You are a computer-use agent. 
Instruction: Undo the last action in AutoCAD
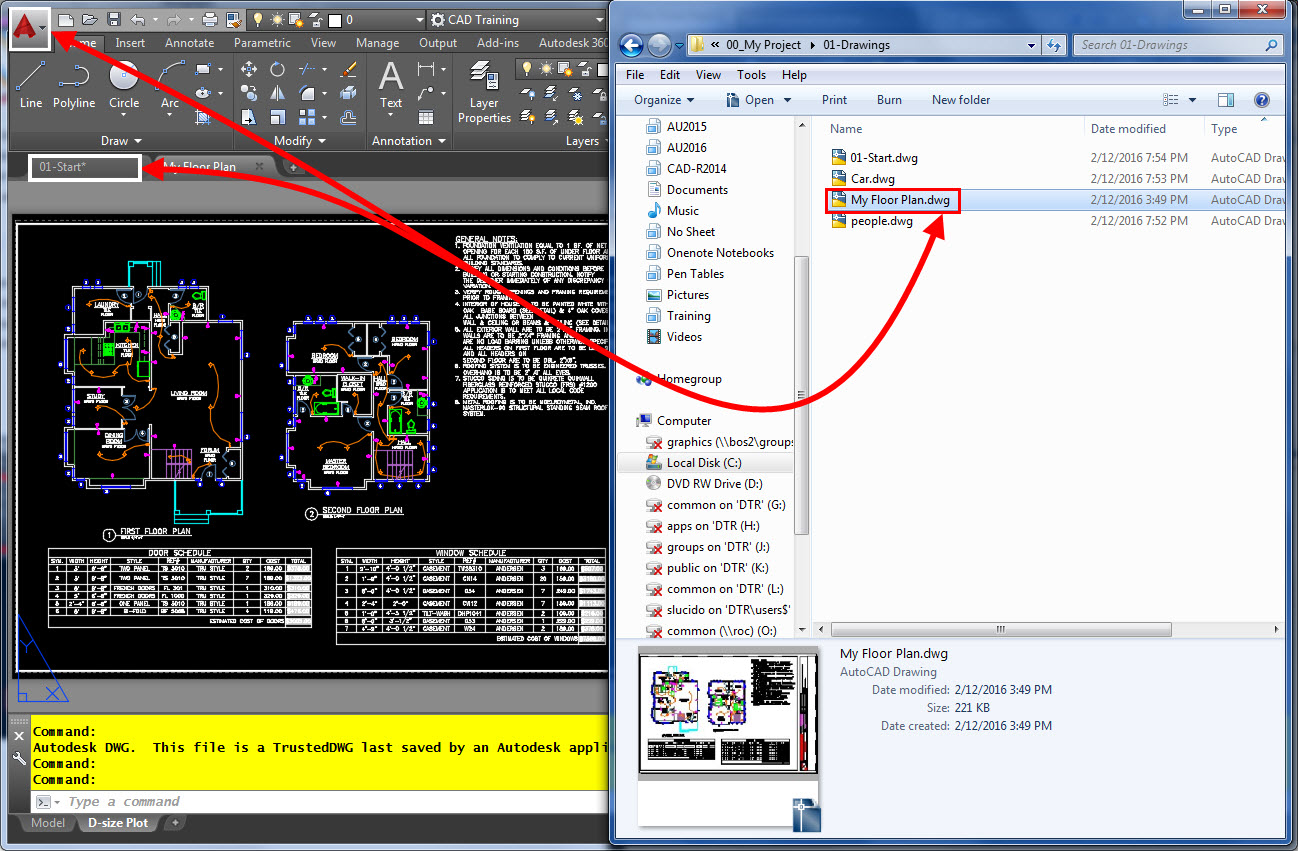[137, 20]
